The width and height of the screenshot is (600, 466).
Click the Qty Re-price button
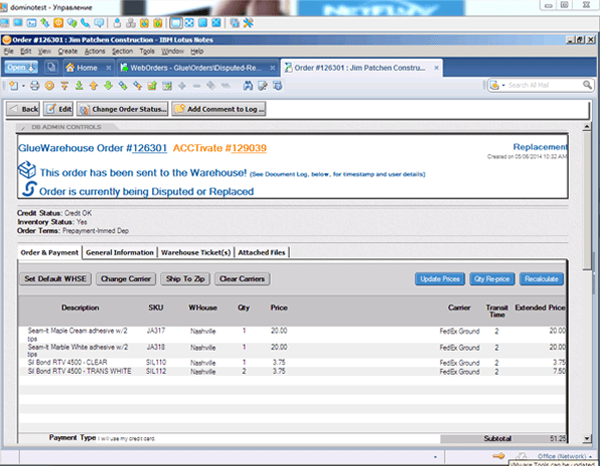(492, 279)
